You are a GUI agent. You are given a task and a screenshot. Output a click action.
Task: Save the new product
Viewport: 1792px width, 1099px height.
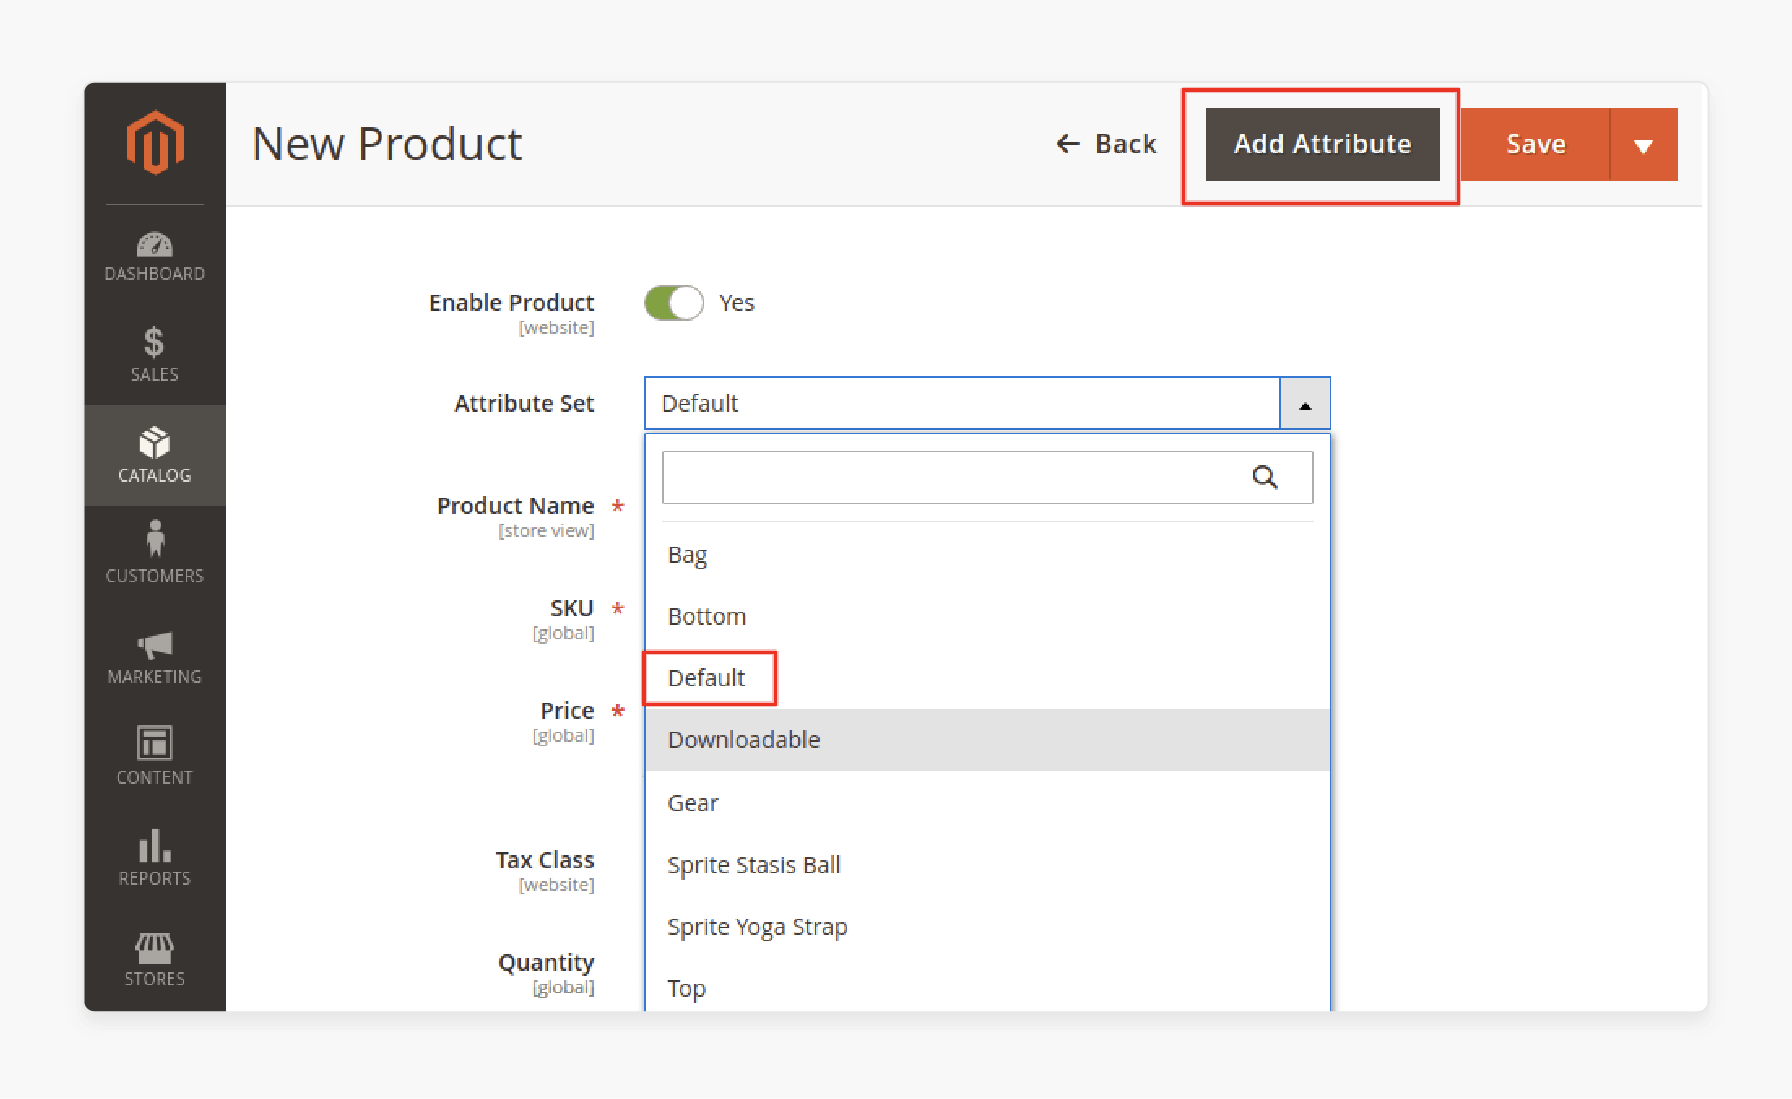[x=1535, y=145]
